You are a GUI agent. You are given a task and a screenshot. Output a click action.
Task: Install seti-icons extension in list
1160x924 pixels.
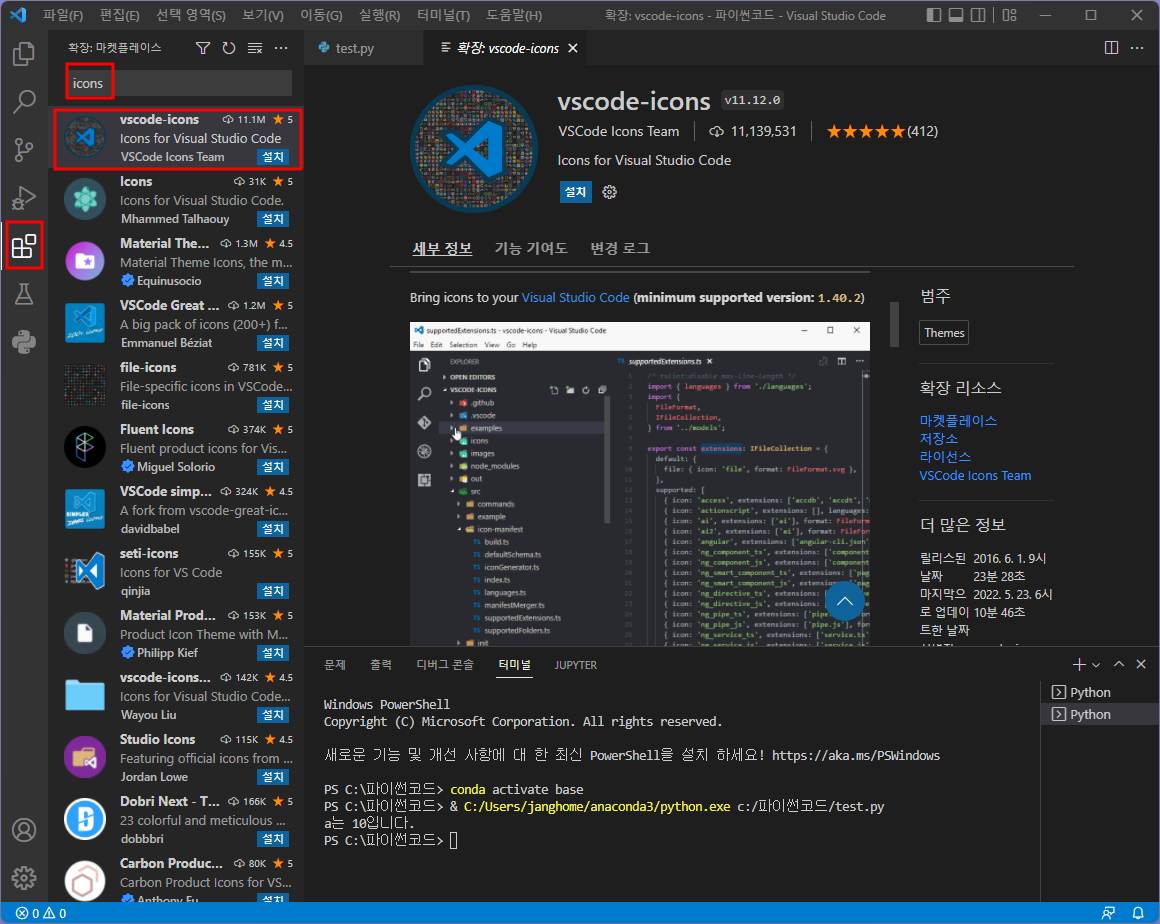click(x=273, y=591)
